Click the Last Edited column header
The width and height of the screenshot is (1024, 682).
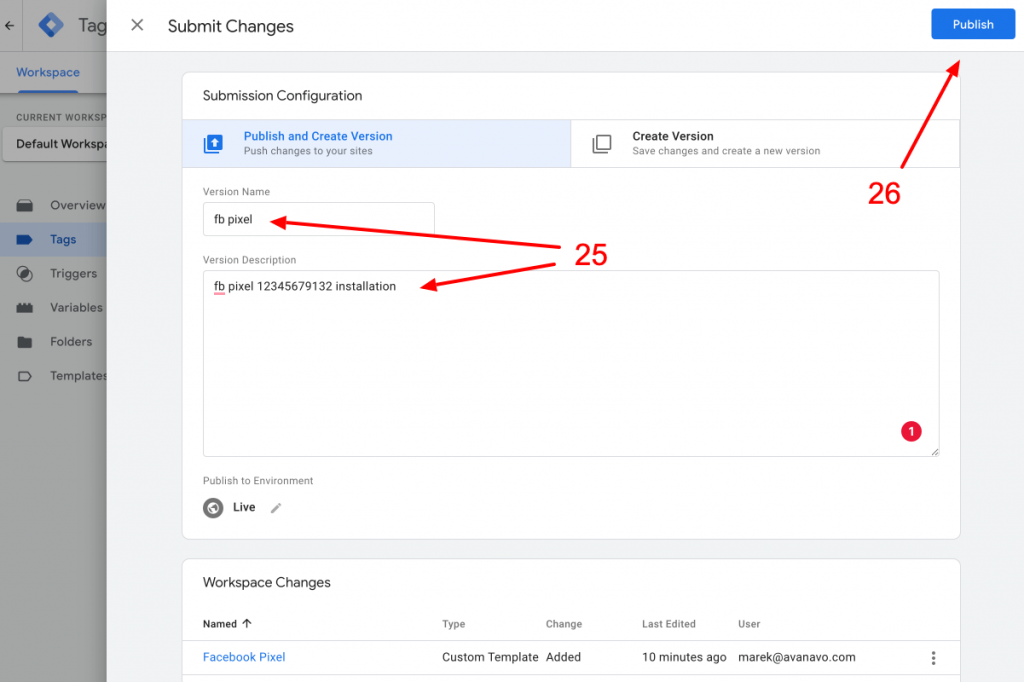[x=669, y=624]
